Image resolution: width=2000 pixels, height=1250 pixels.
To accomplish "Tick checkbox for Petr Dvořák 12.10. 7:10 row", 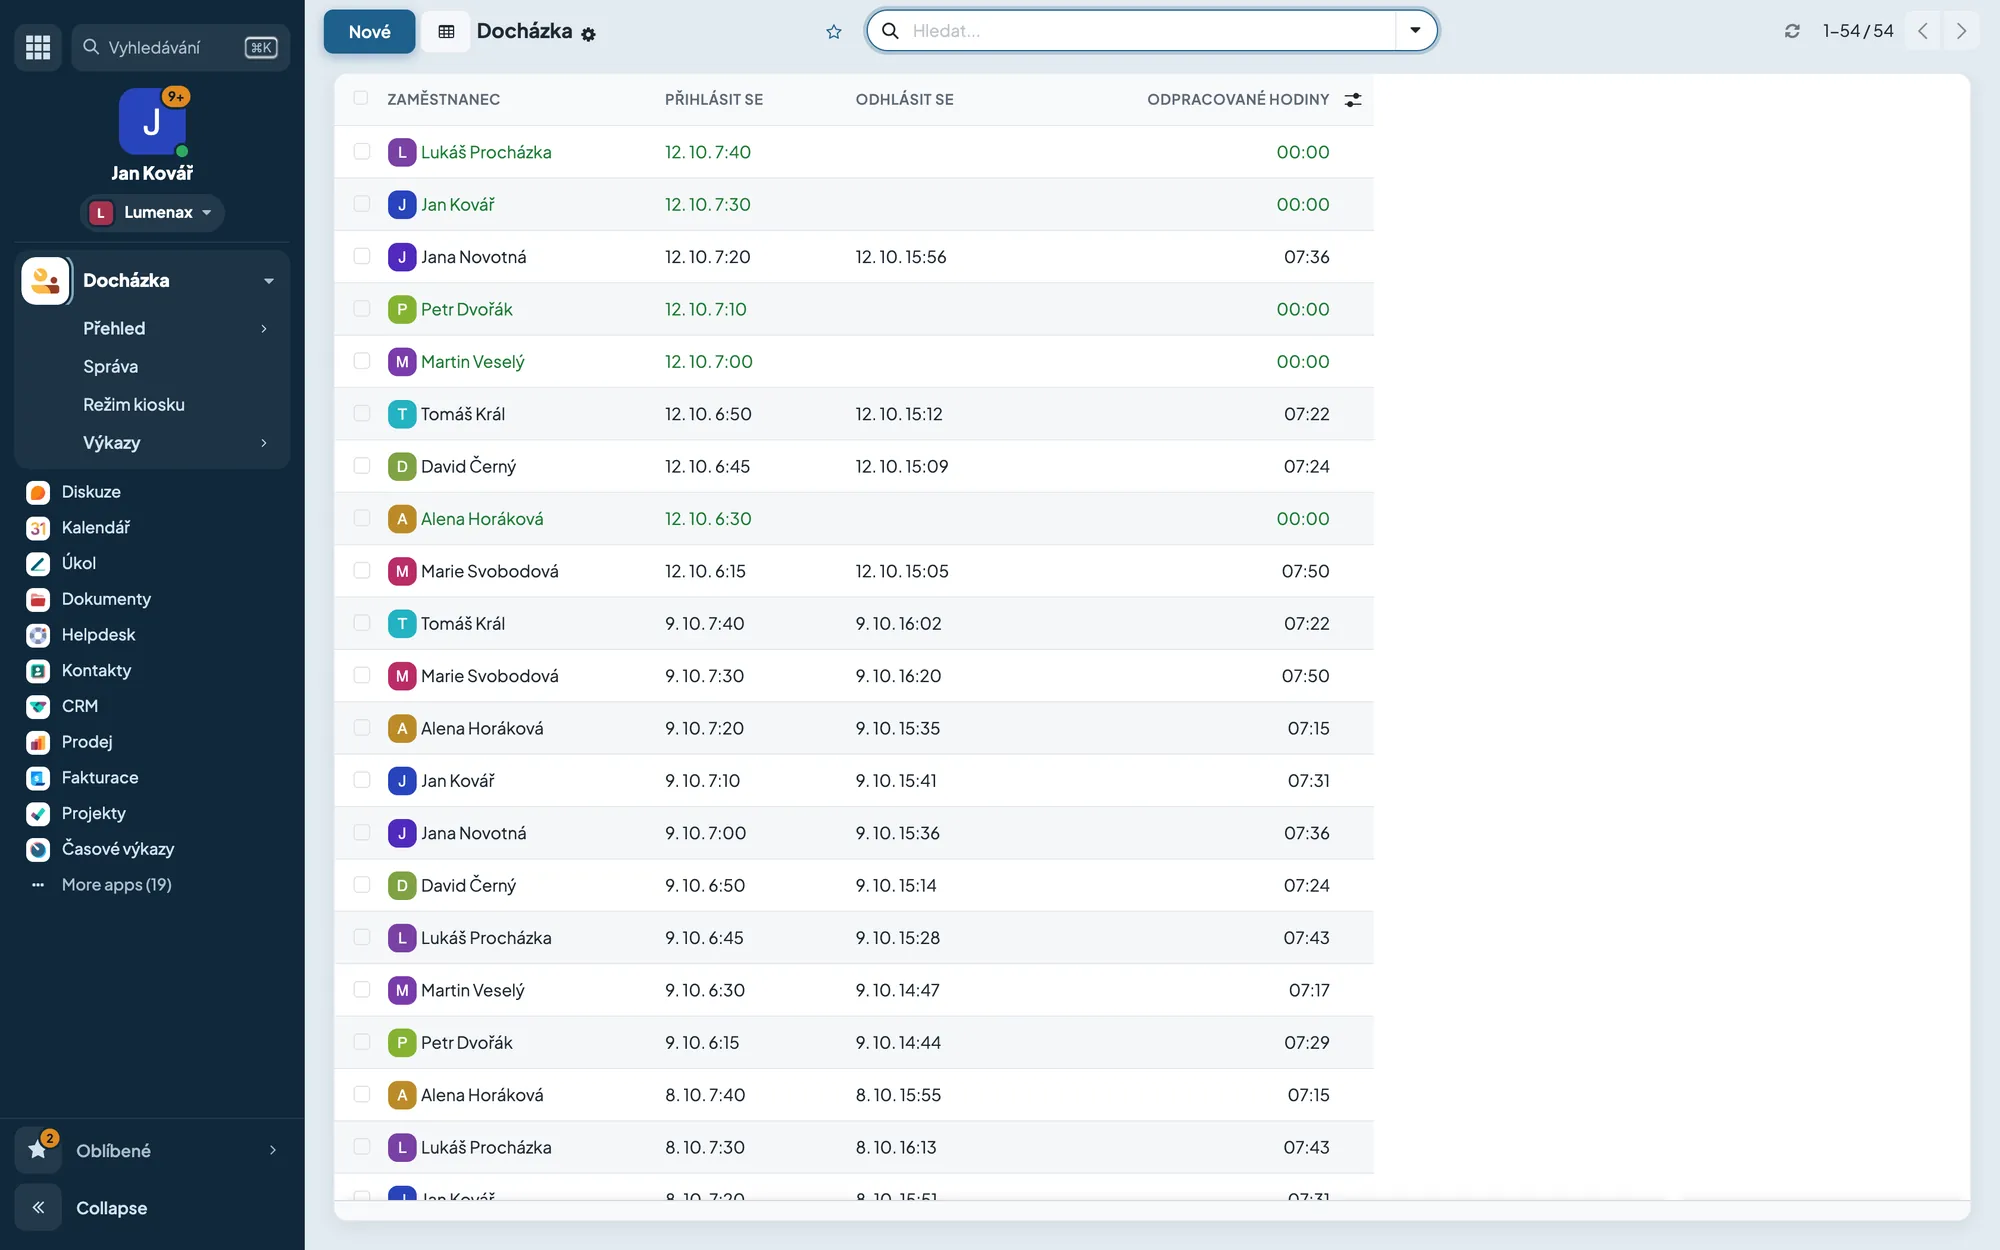I will pyautogui.click(x=362, y=309).
